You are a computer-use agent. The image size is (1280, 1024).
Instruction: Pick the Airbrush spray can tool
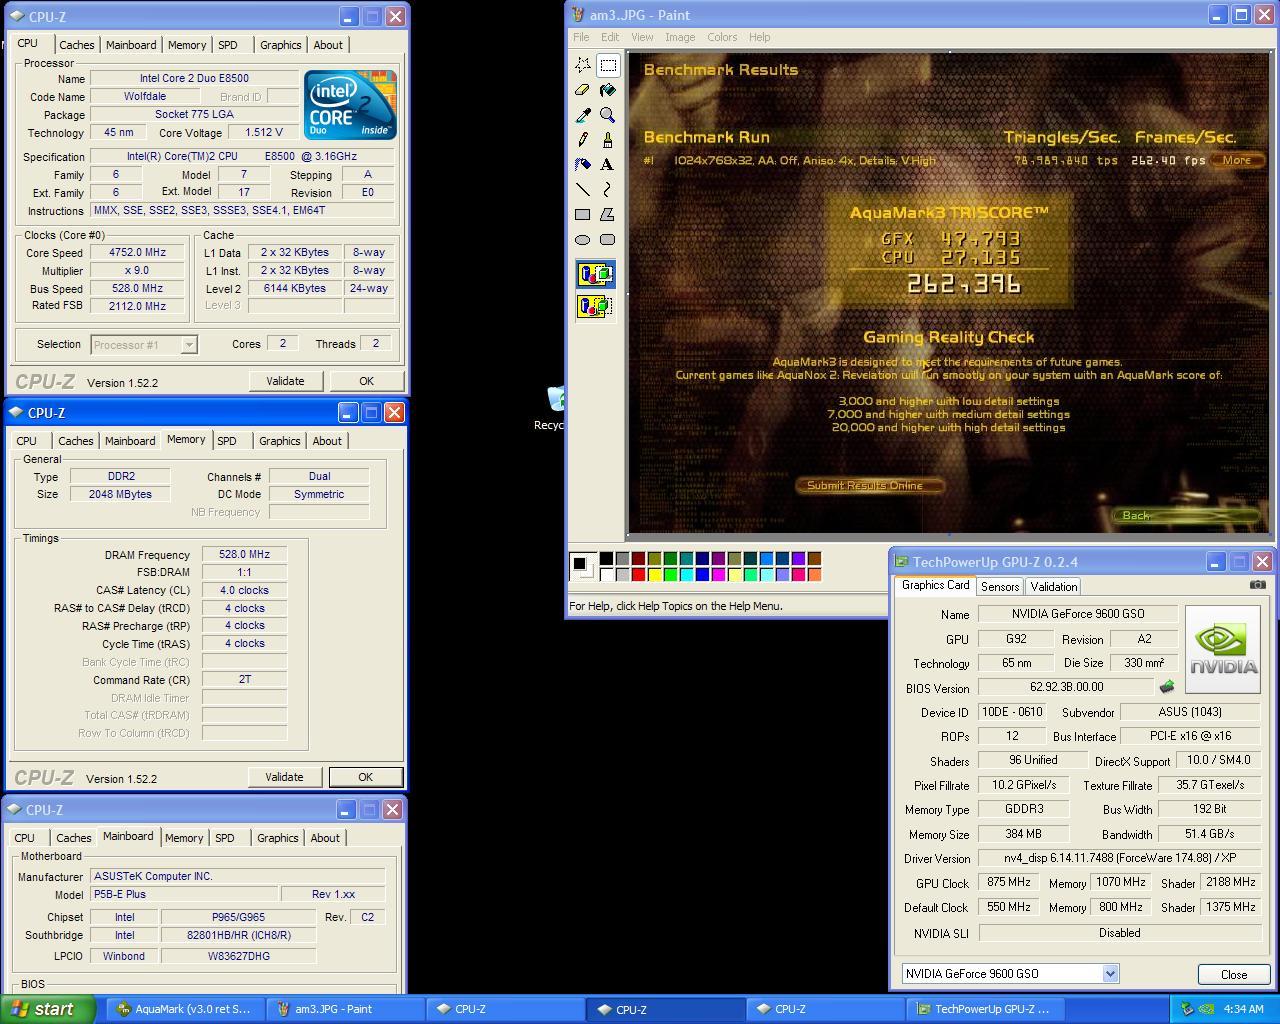tap(583, 165)
